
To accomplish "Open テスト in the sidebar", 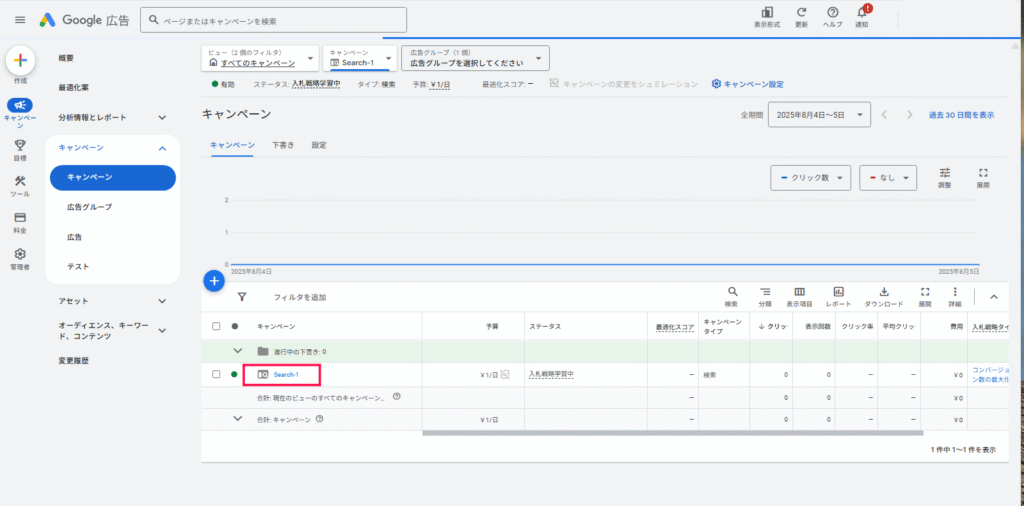I will [78, 267].
